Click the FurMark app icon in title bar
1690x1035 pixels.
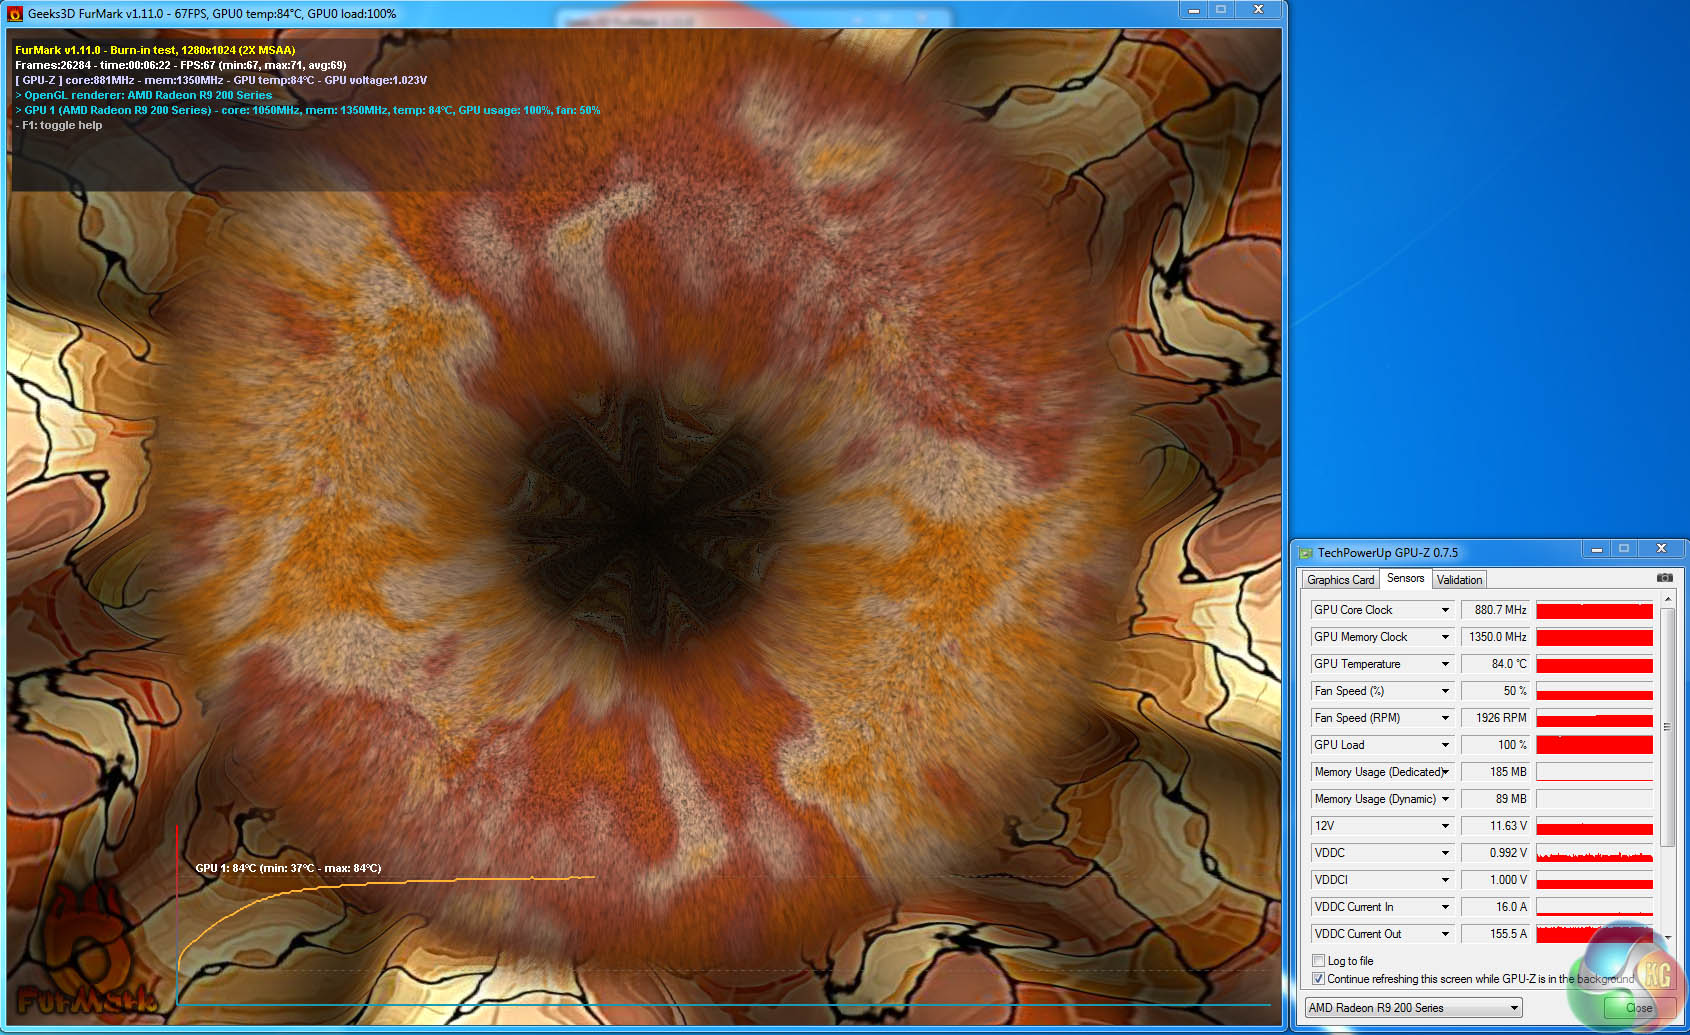coord(15,14)
